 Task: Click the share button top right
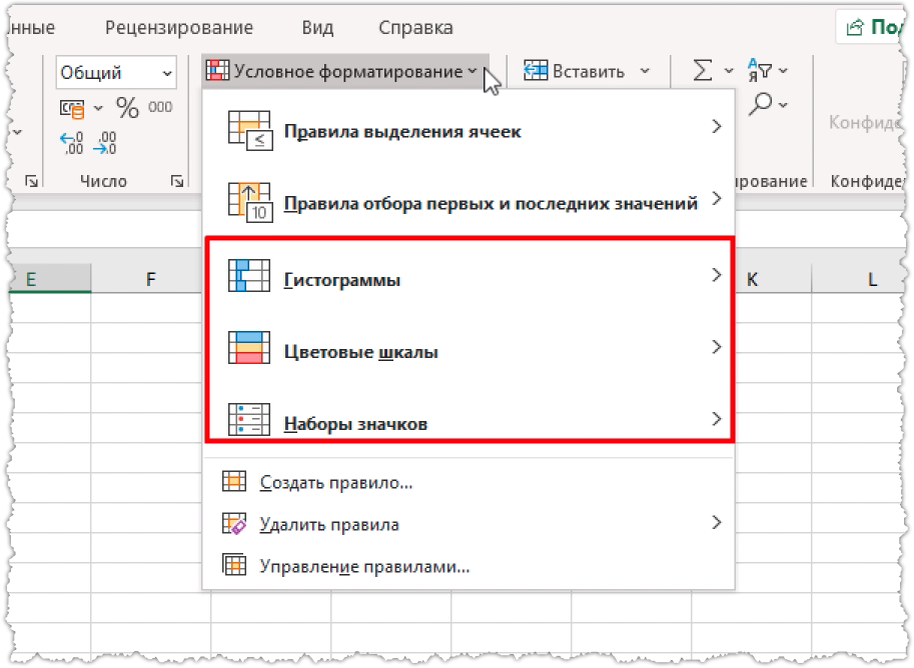click(x=873, y=27)
